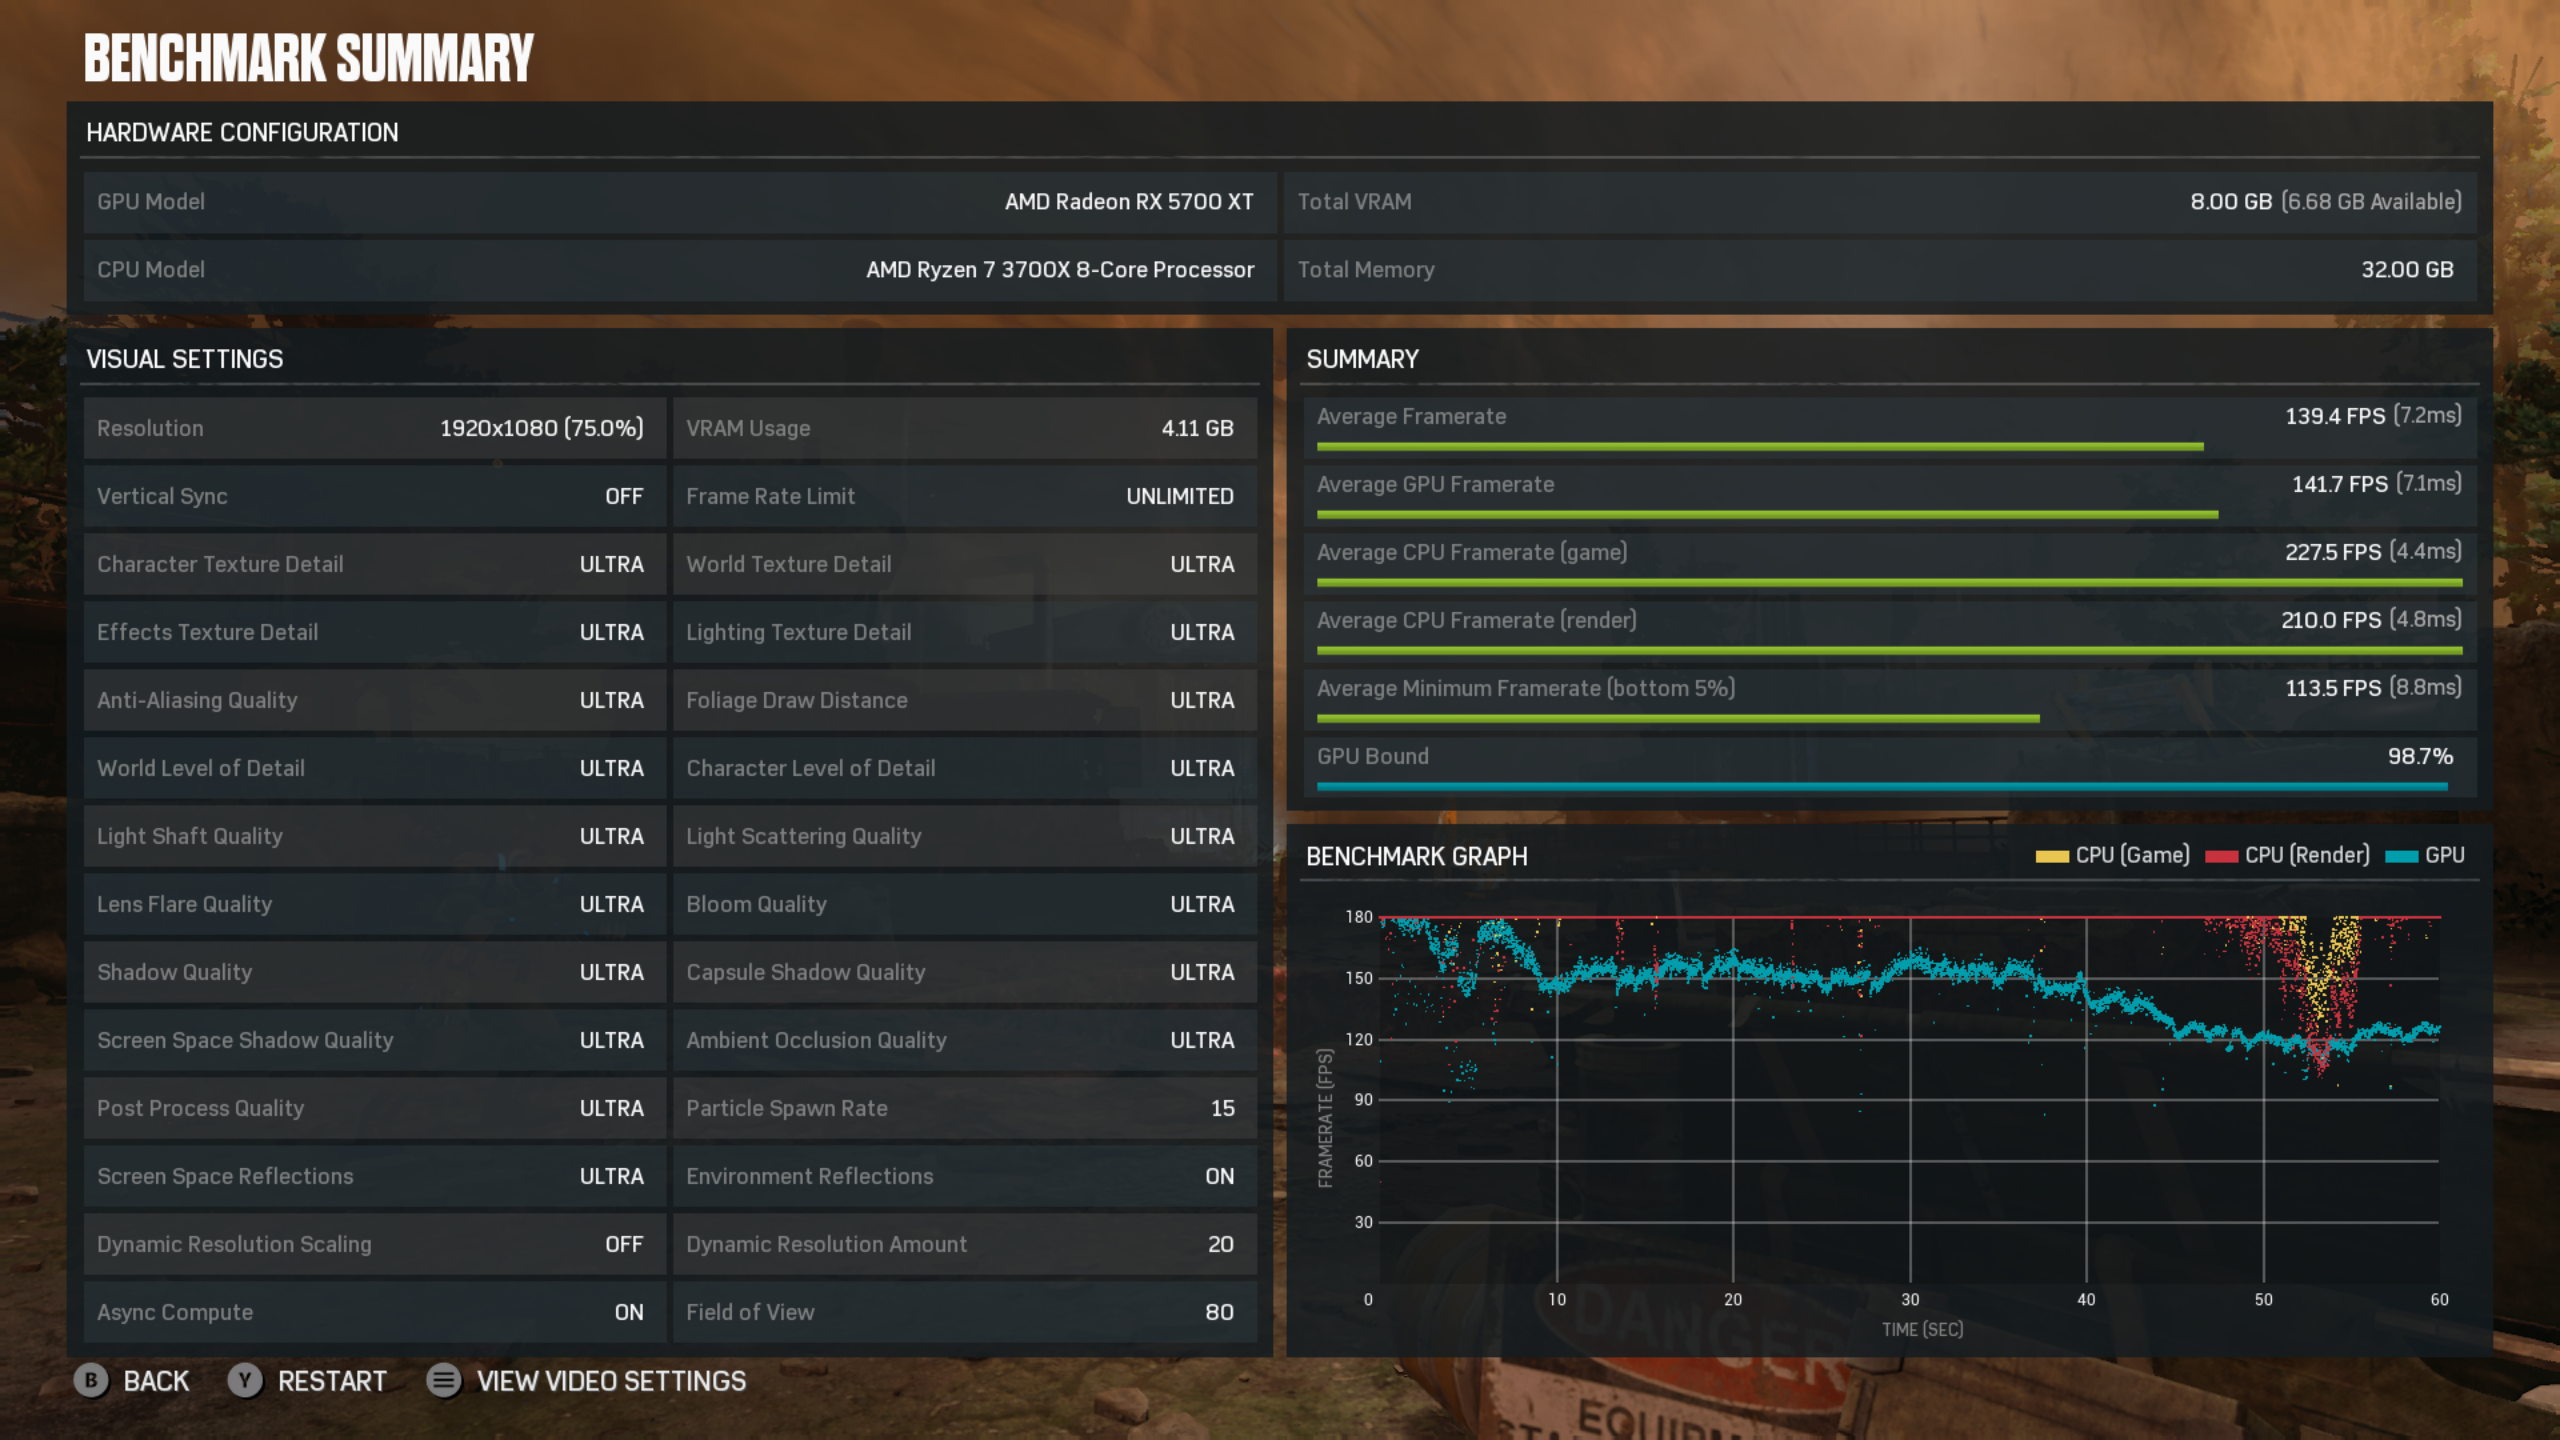Select Light Scattering Quality row
This screenshot has width=2560, height=1440.
[965, 836]
